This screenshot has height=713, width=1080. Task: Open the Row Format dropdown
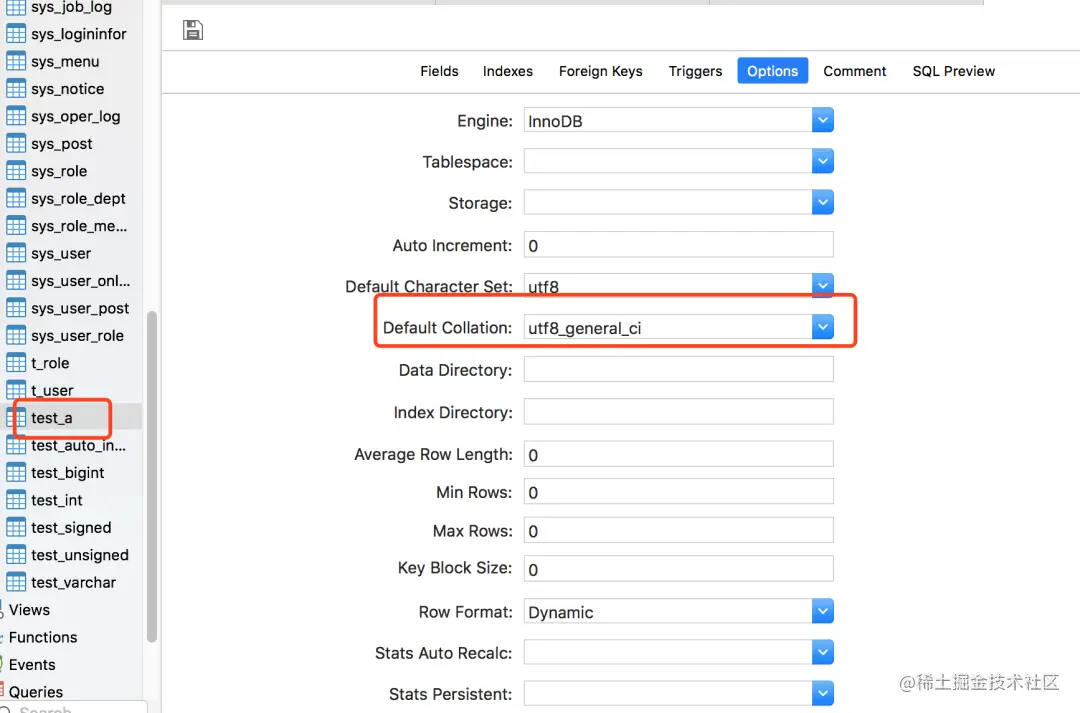pyautogui.click(x=822, y=611)
